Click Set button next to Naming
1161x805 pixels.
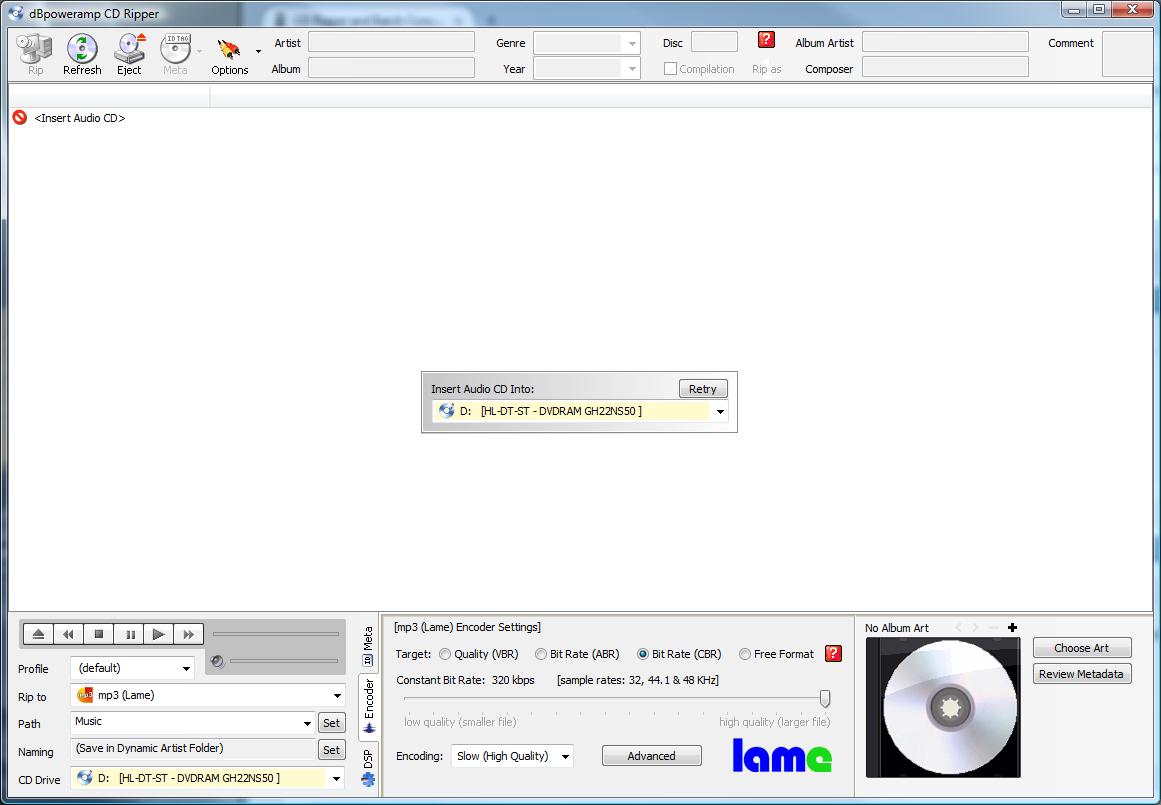[332, 749]
